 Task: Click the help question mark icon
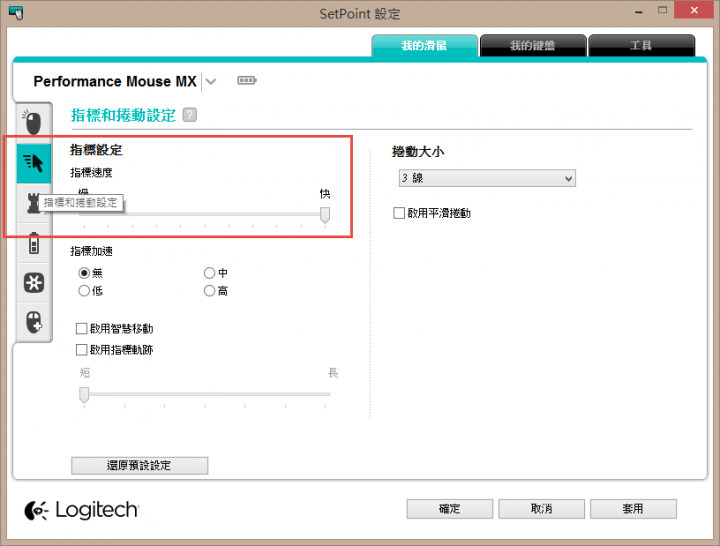point(190,115)
